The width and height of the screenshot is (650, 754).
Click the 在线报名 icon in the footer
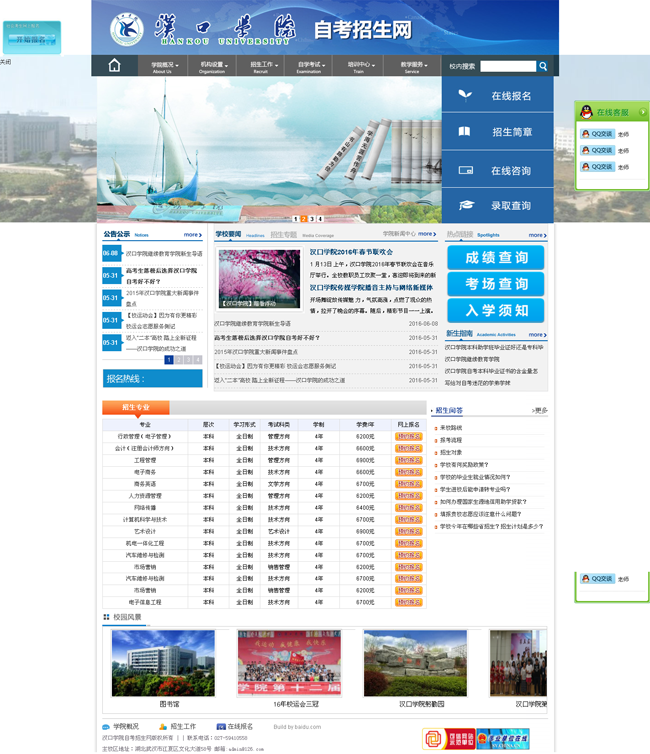pos(221,727)
